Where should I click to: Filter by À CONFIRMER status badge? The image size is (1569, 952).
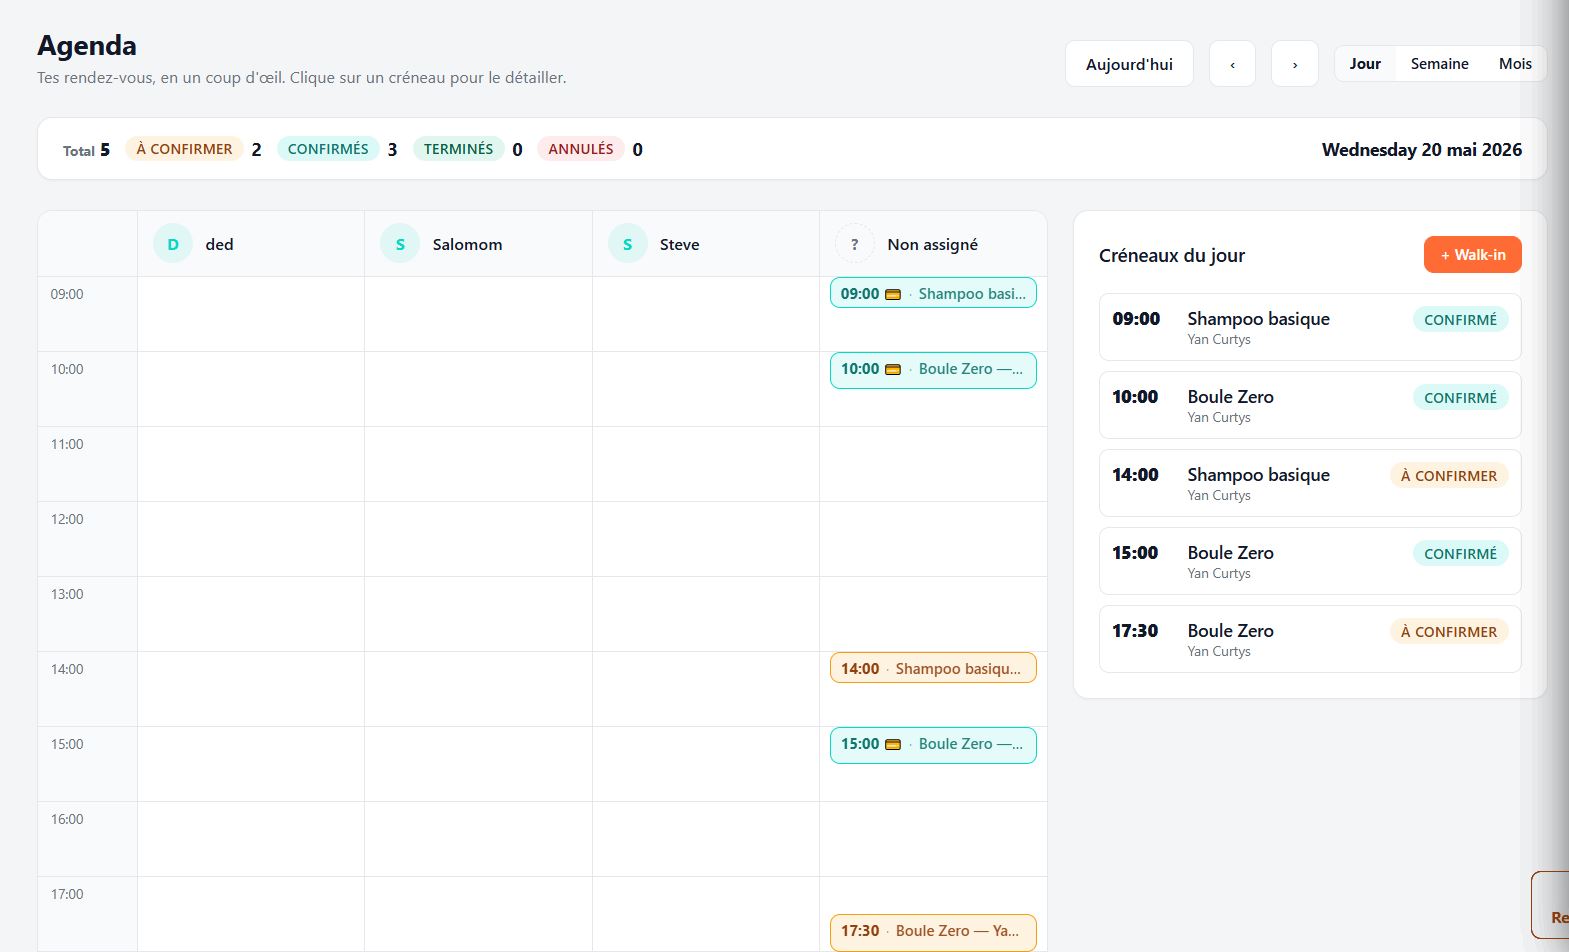click(x=184, y=149)
